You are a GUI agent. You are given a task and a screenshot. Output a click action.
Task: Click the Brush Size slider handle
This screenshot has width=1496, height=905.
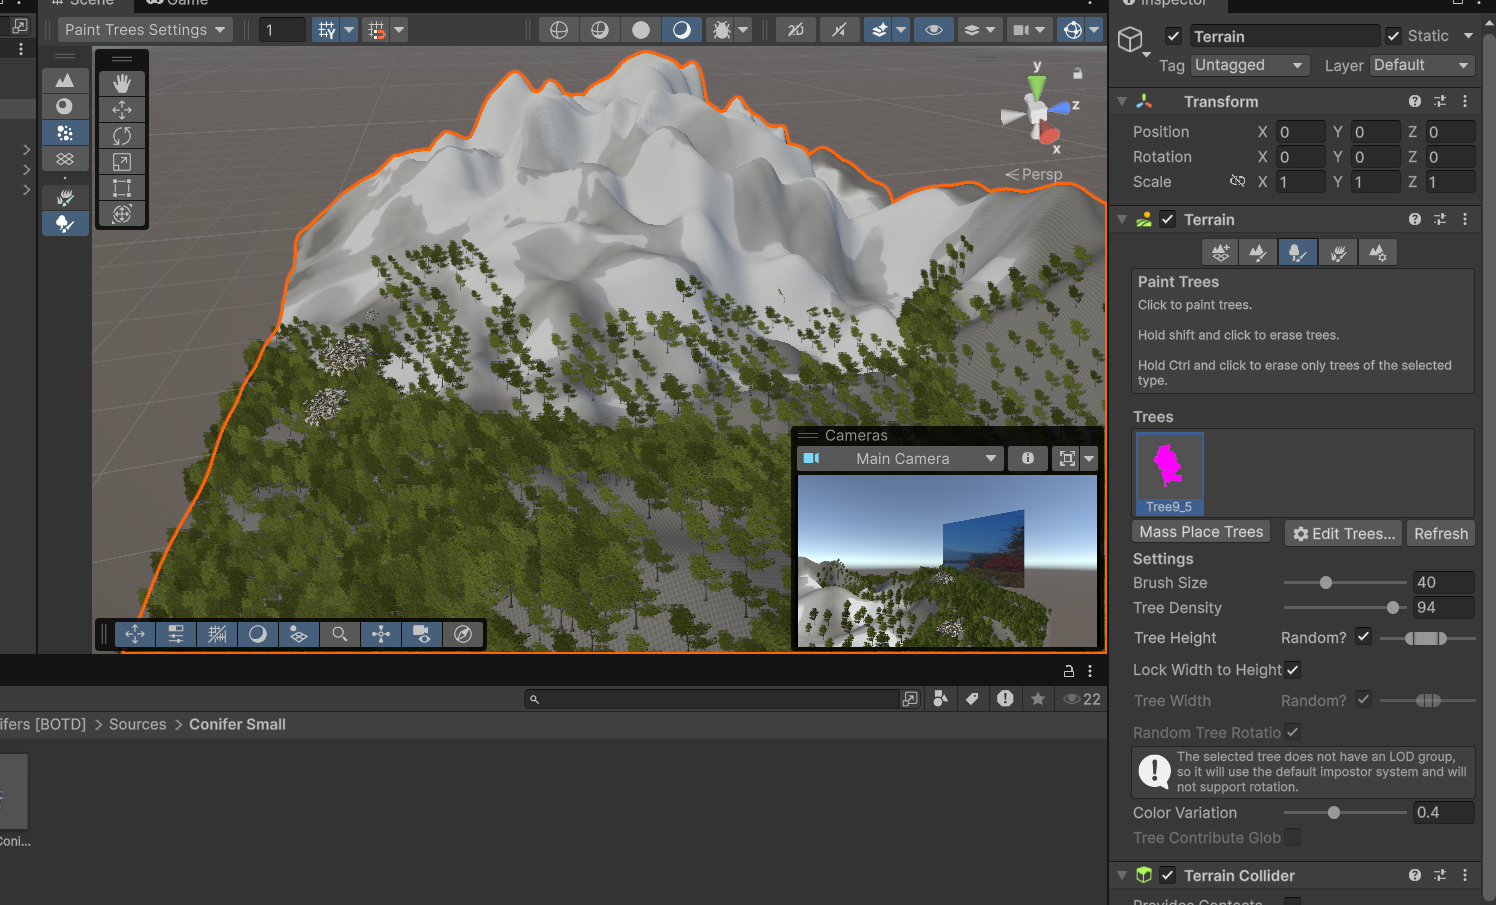pyautogui.click(x=1326, y=583)
